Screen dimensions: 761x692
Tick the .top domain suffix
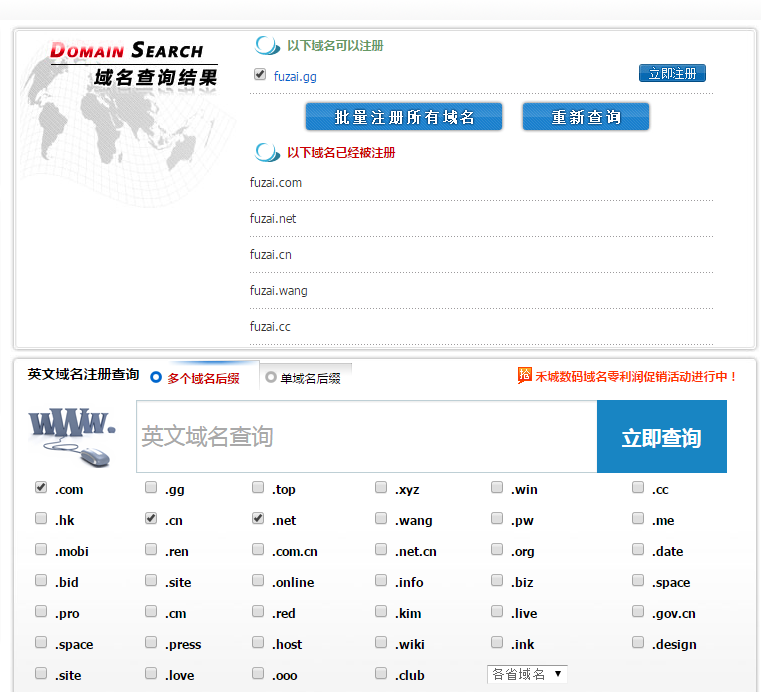[258, 488]
